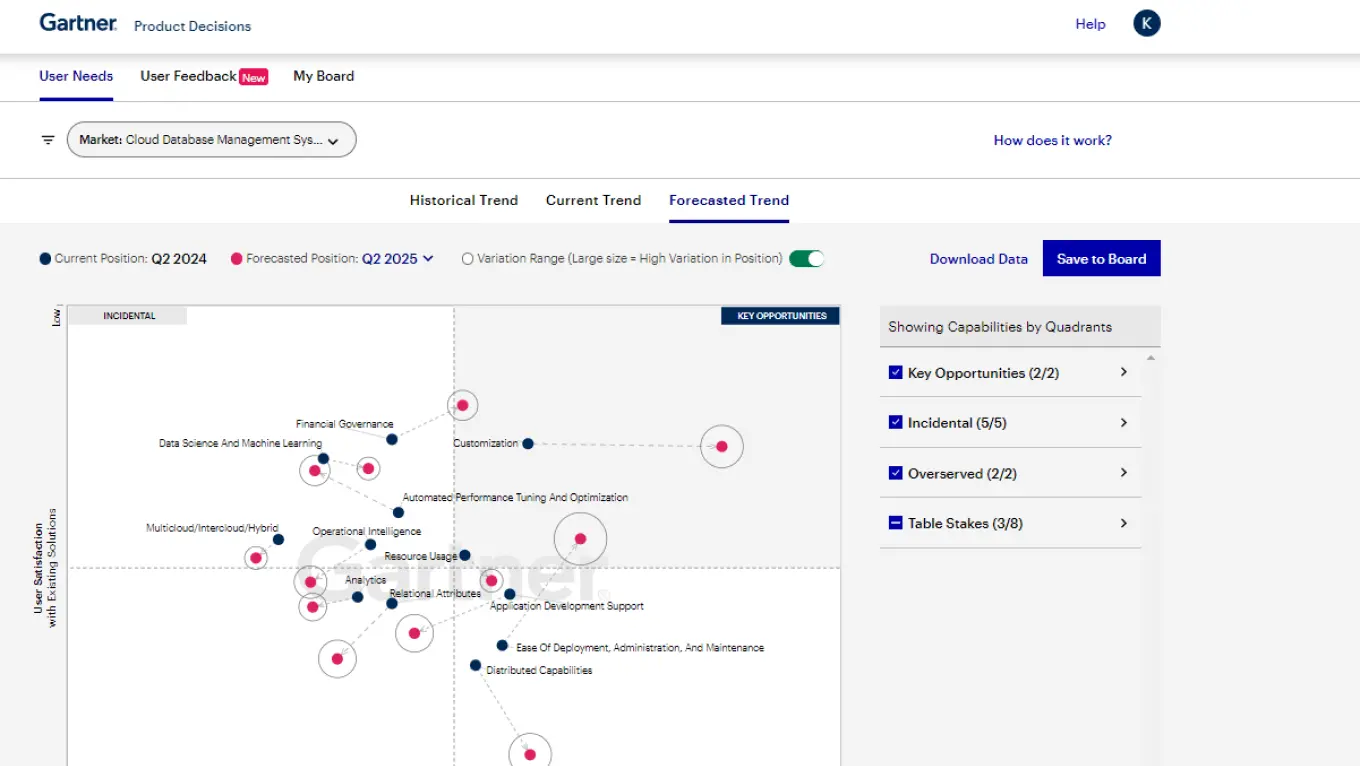
Task: Switch to the Historical Trend tab
Action: (464, 200)
